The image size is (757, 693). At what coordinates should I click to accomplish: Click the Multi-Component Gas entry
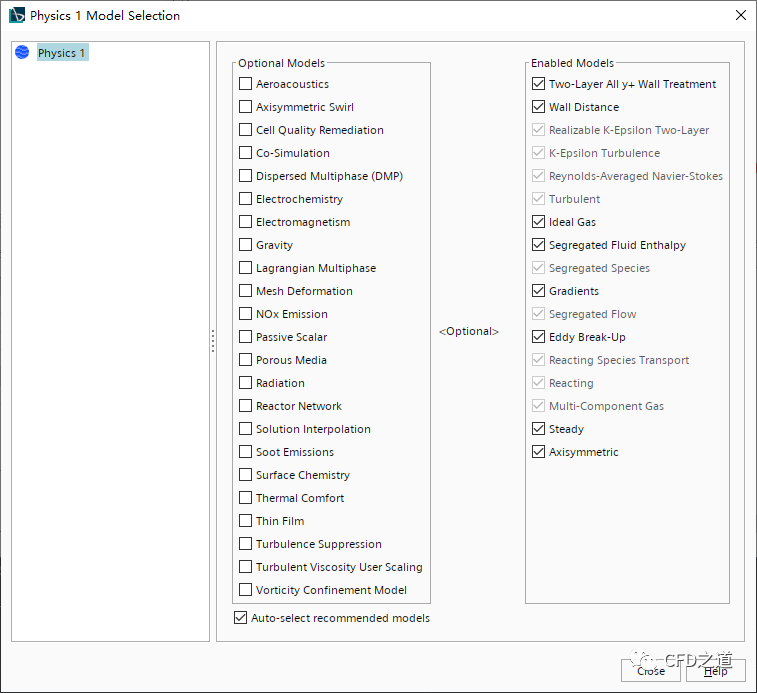pos(598,406)
